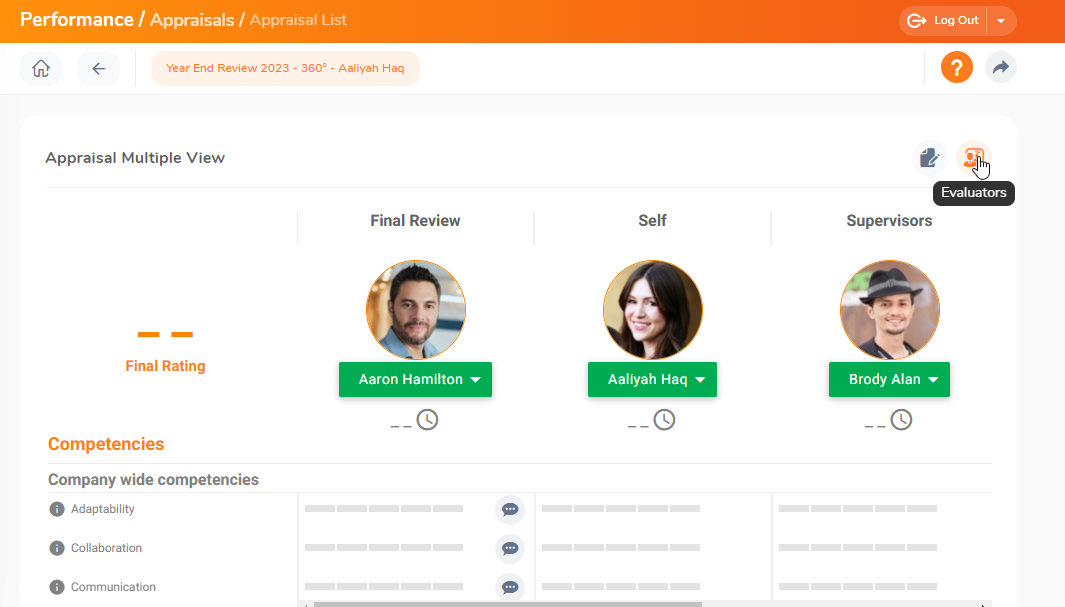Open the Evaluators icon
This screenshot has width=1065, height=607.
pyautogui.click(x=973, y=158)
